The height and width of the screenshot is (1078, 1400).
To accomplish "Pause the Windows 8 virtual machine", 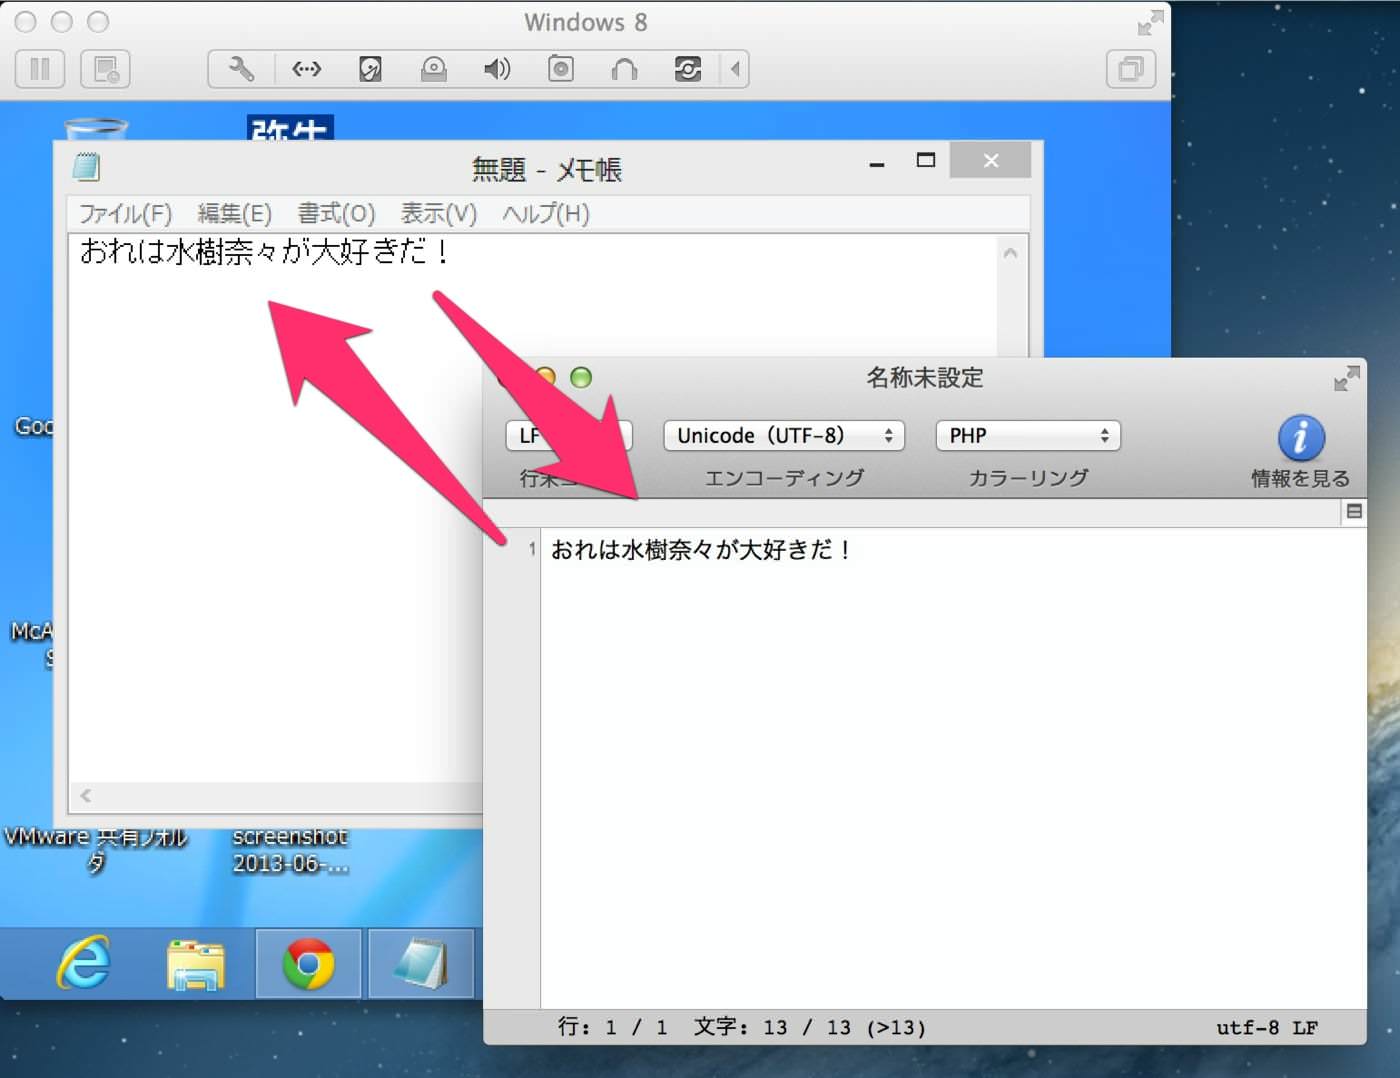I will 40,69.
